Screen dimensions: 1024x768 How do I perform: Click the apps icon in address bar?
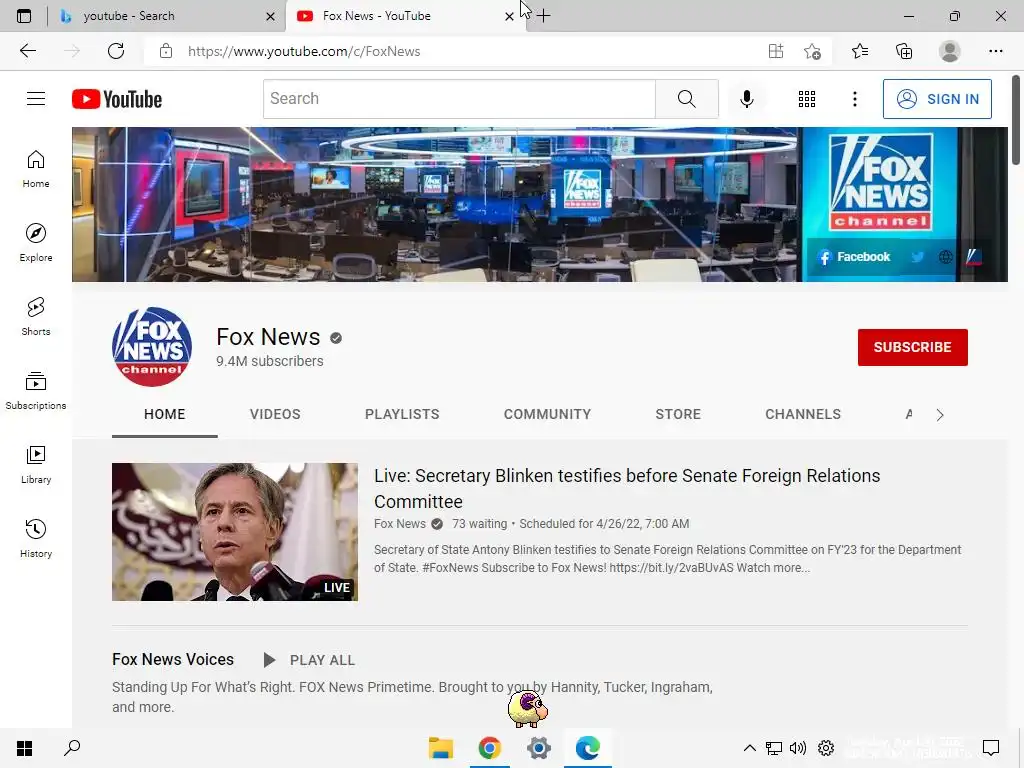pyautogui.click(x=776, y=51)
